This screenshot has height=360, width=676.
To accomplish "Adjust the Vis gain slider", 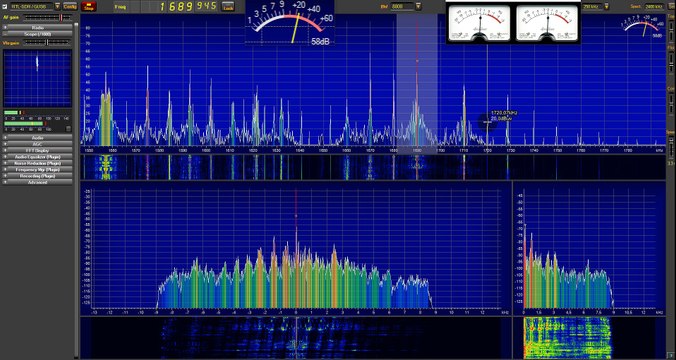I will tap(47, 42).
